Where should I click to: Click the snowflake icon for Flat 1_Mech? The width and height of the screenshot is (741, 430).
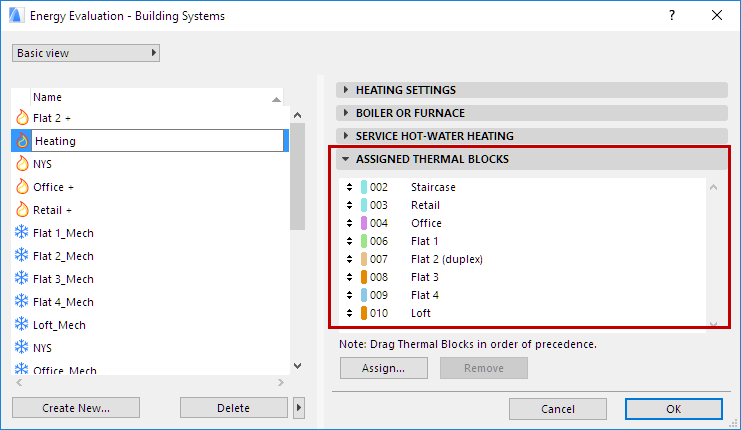pos(22,233)
